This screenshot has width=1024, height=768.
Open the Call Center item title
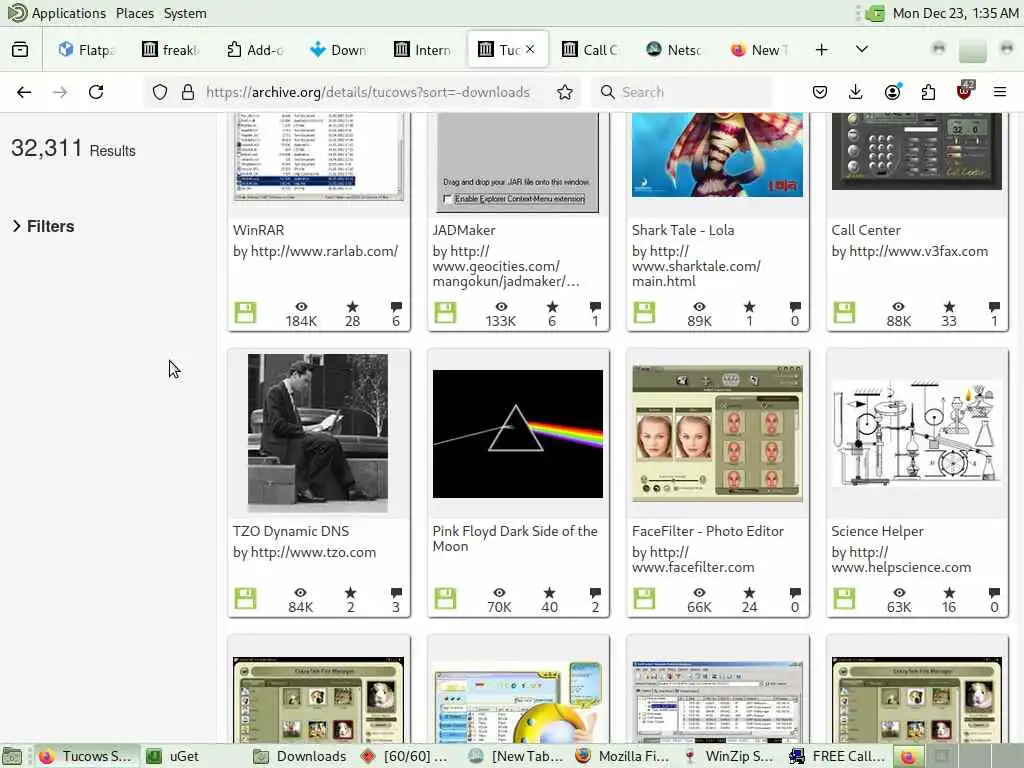(866, 230)
